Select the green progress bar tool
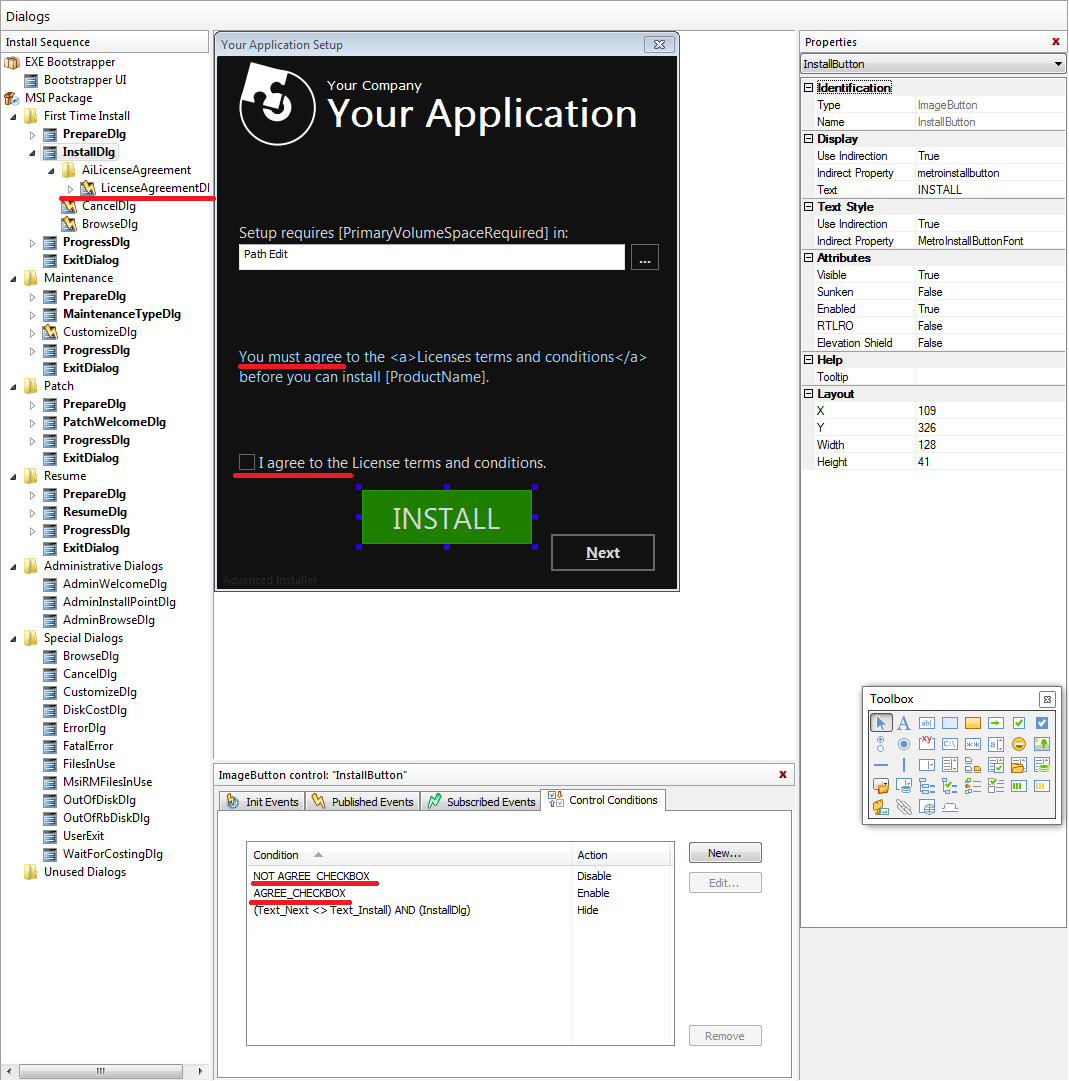The image size is (1069, 1081). [x=1019, y=786]
